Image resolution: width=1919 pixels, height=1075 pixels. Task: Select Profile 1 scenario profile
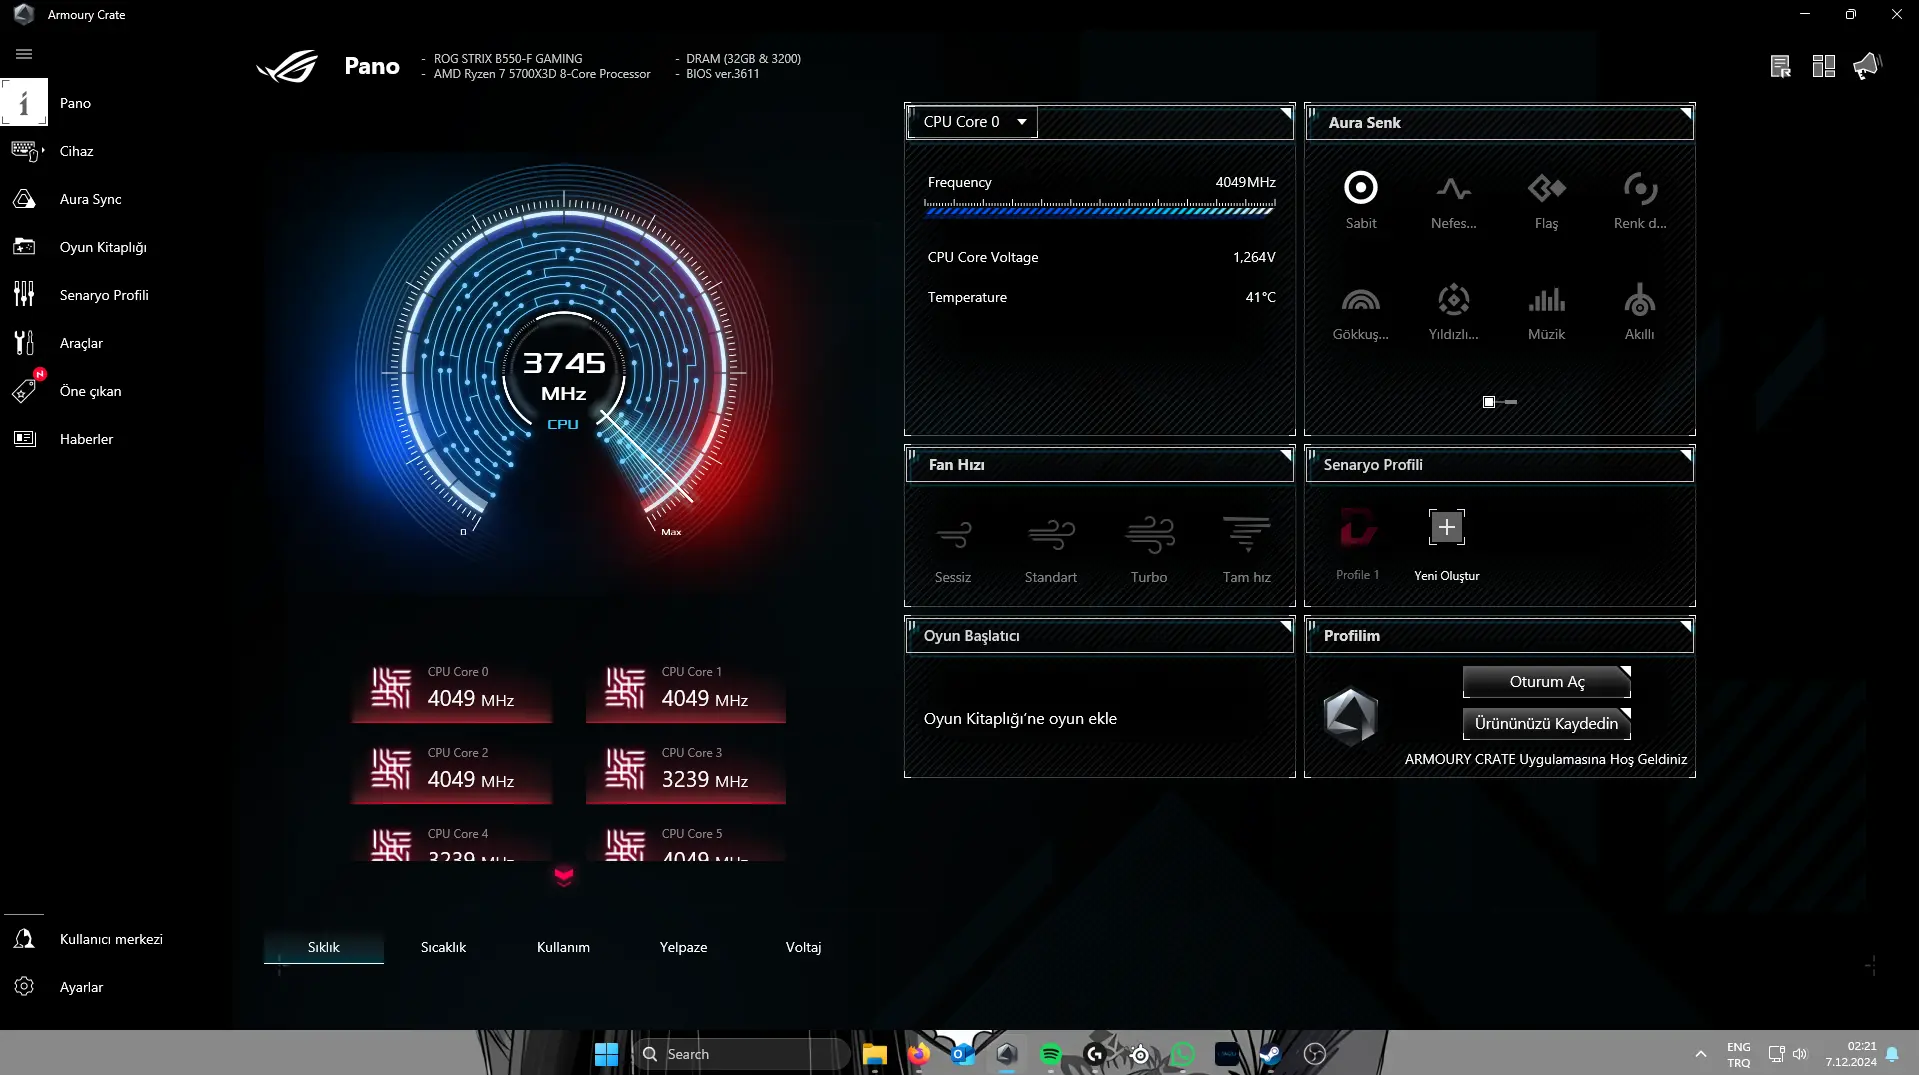pyautogui.click(x=1358, y=544)
